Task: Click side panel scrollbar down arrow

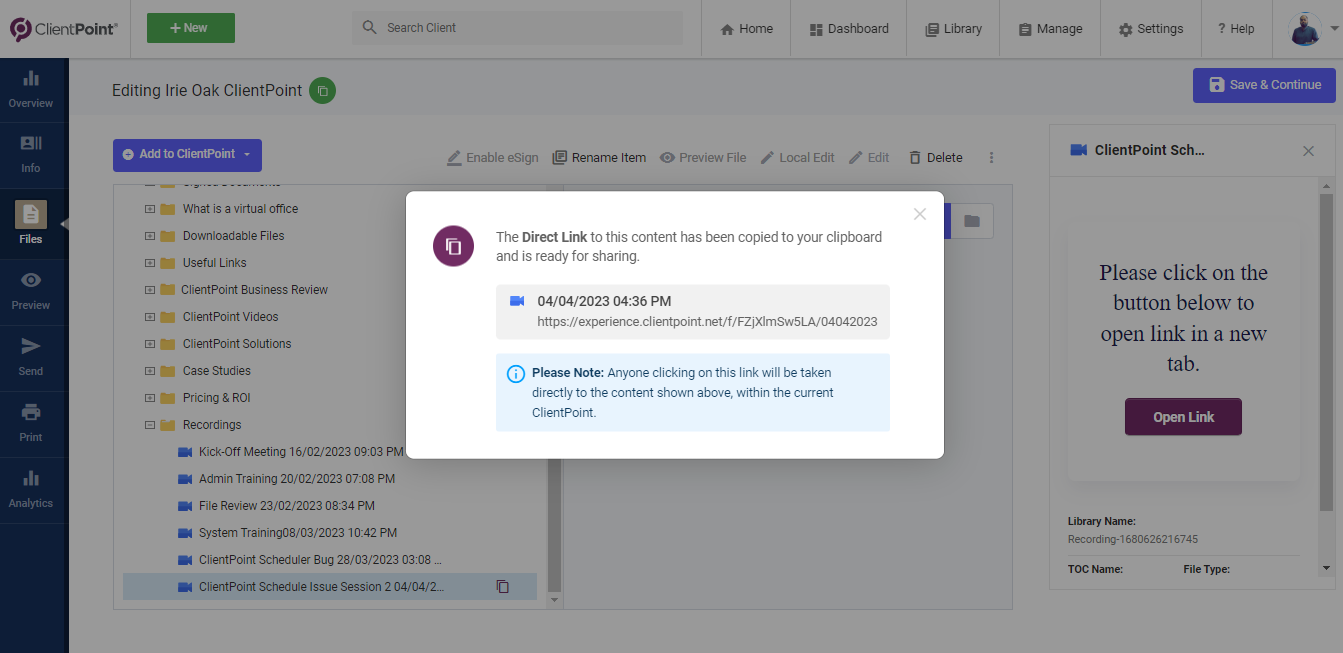Action: click(1327, 568)
